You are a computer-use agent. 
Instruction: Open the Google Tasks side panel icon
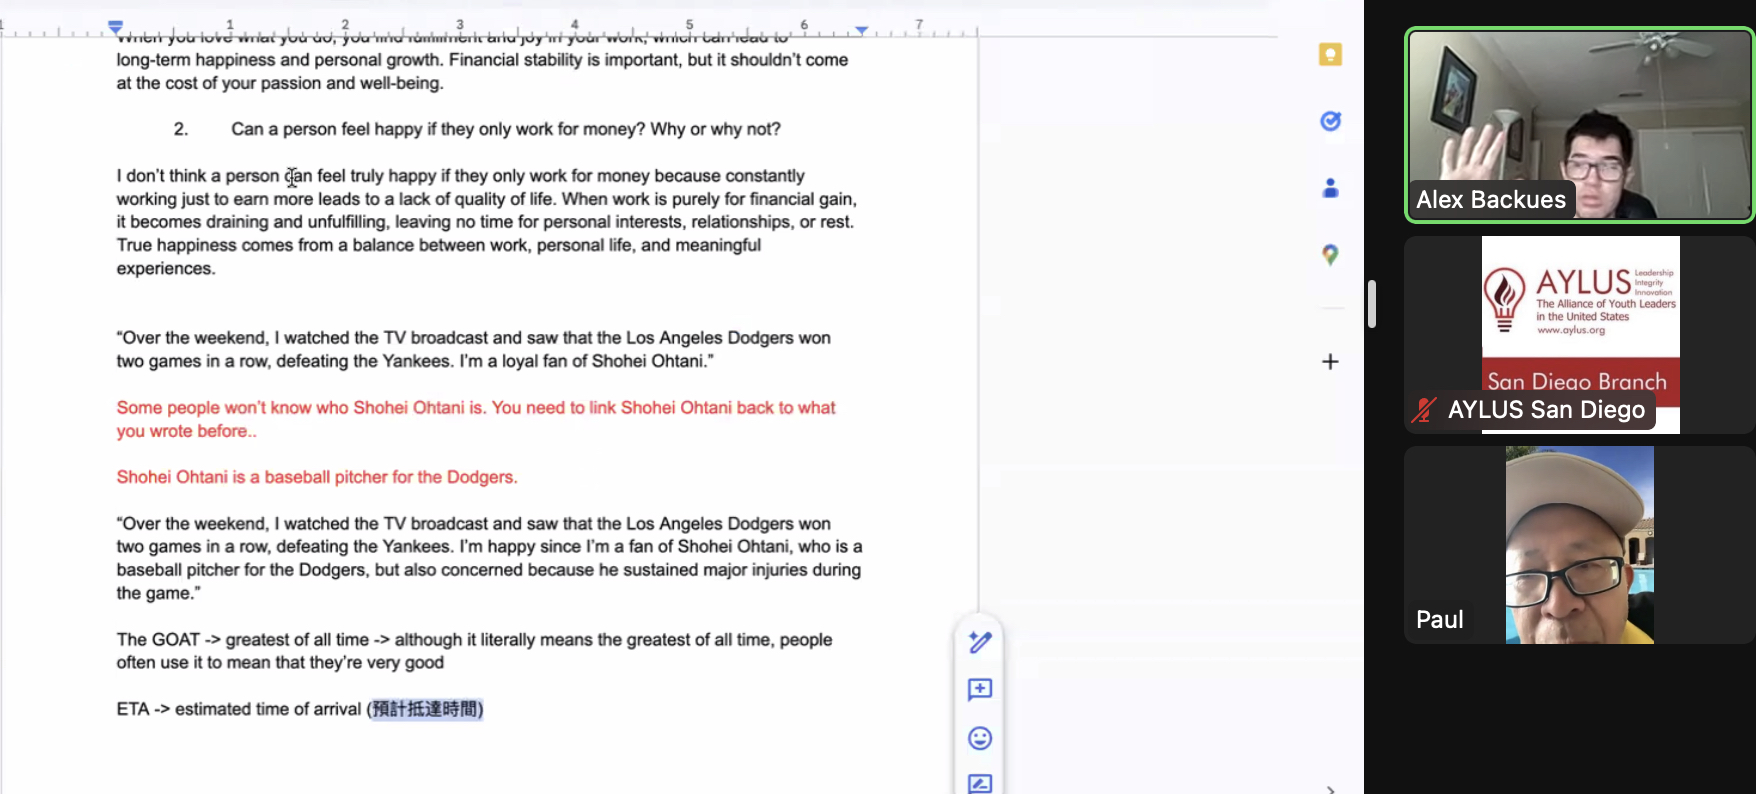1330,121
